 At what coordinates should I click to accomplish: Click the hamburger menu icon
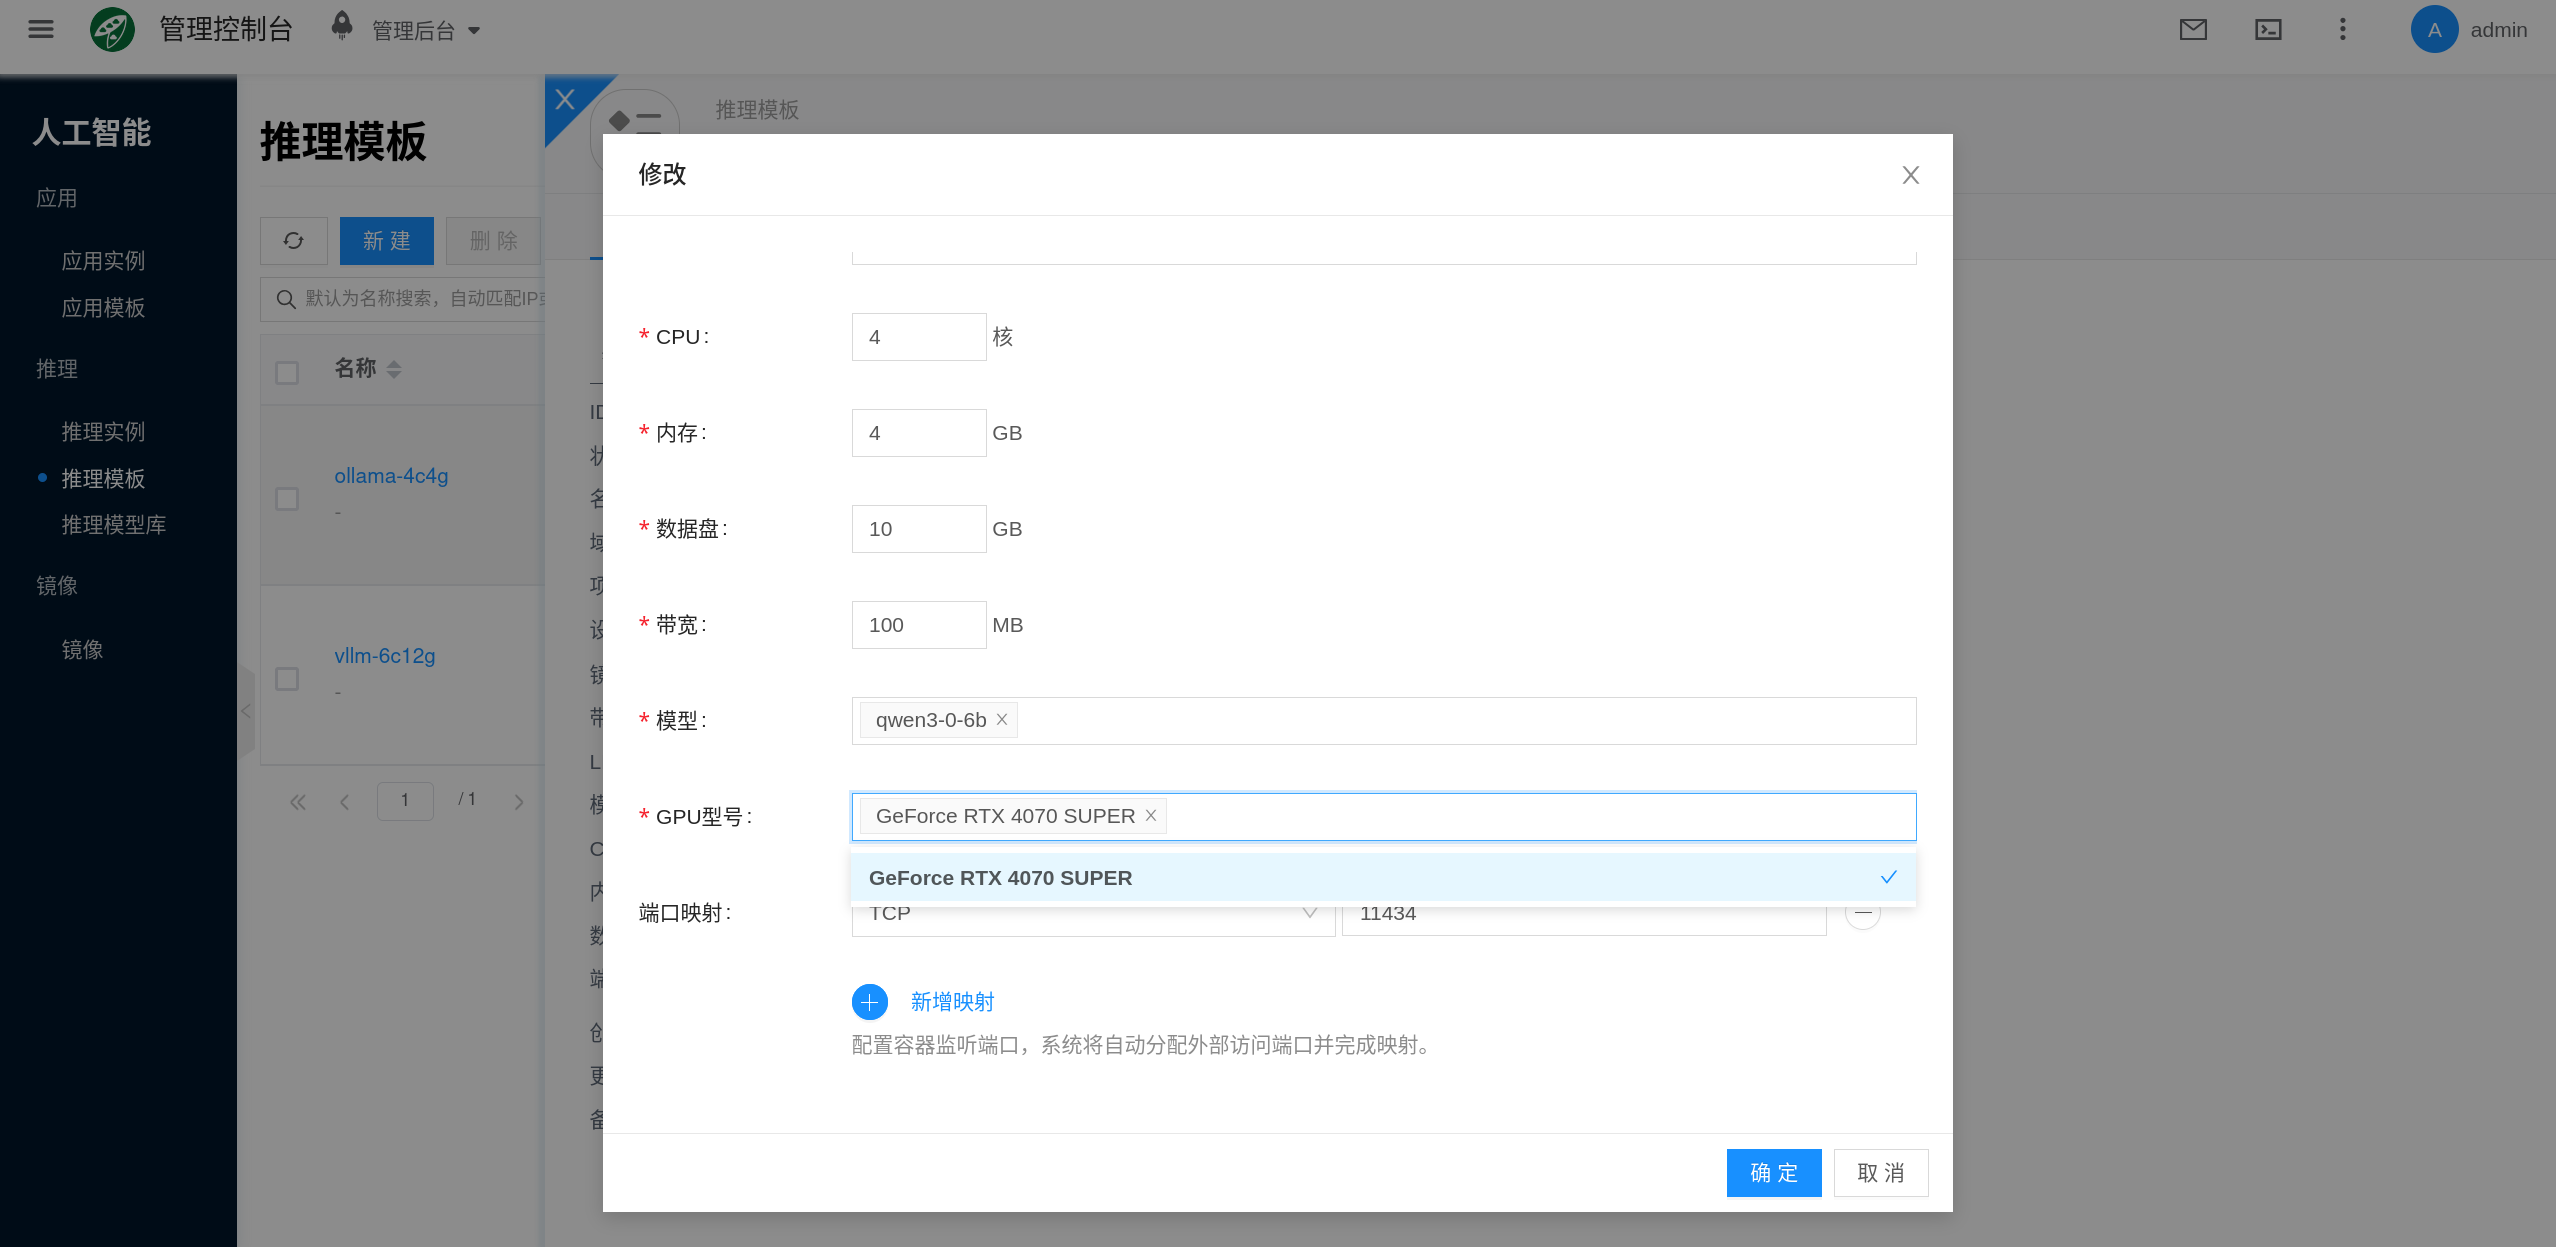pos(41,29)
